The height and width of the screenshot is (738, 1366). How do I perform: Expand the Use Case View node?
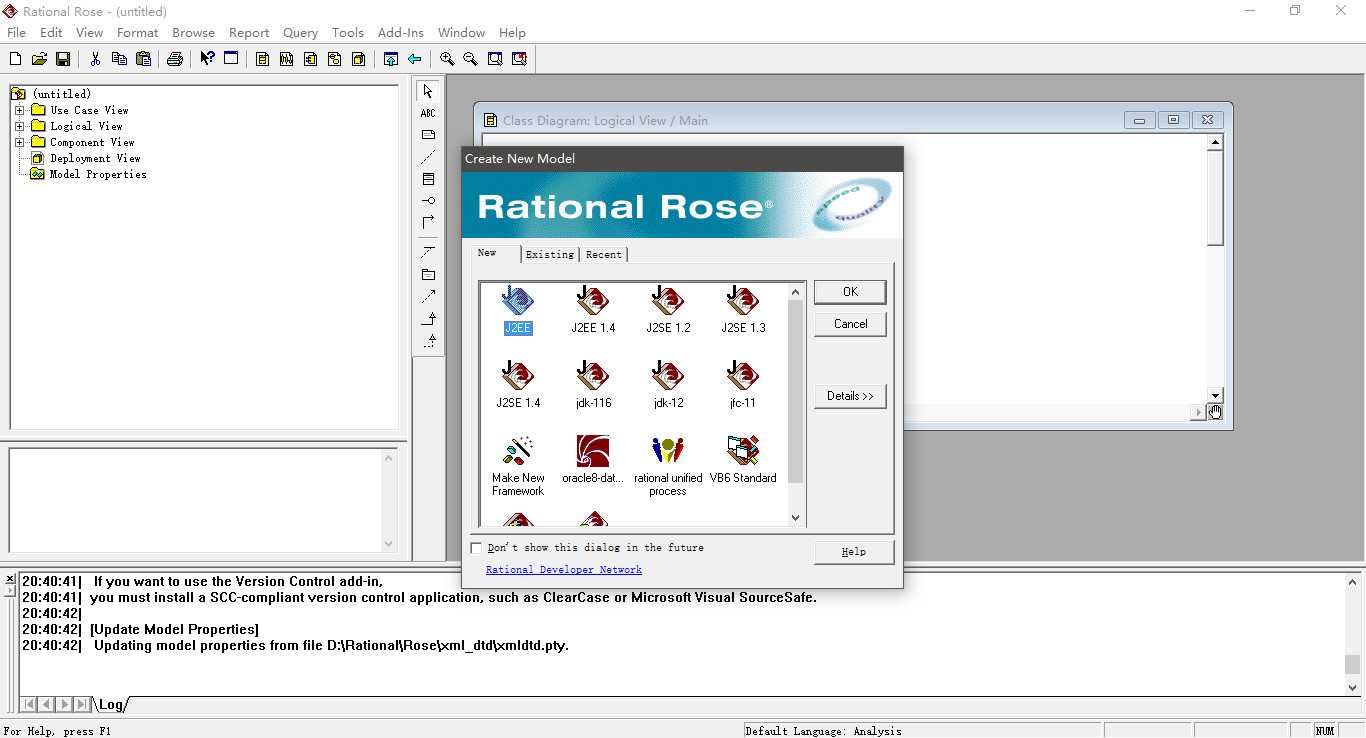click(x=20, y=110)
